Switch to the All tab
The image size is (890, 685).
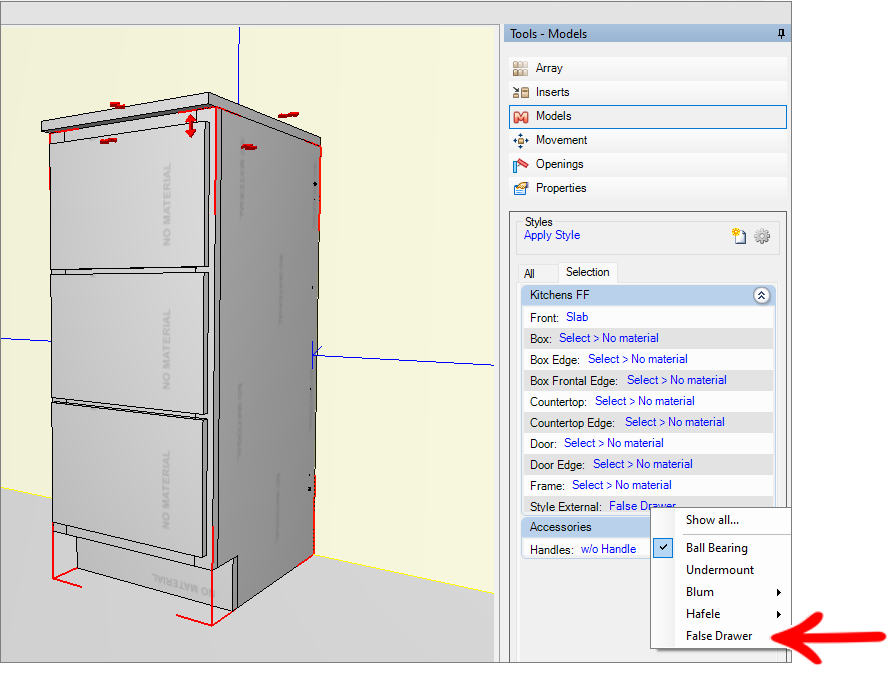(530, 274)
